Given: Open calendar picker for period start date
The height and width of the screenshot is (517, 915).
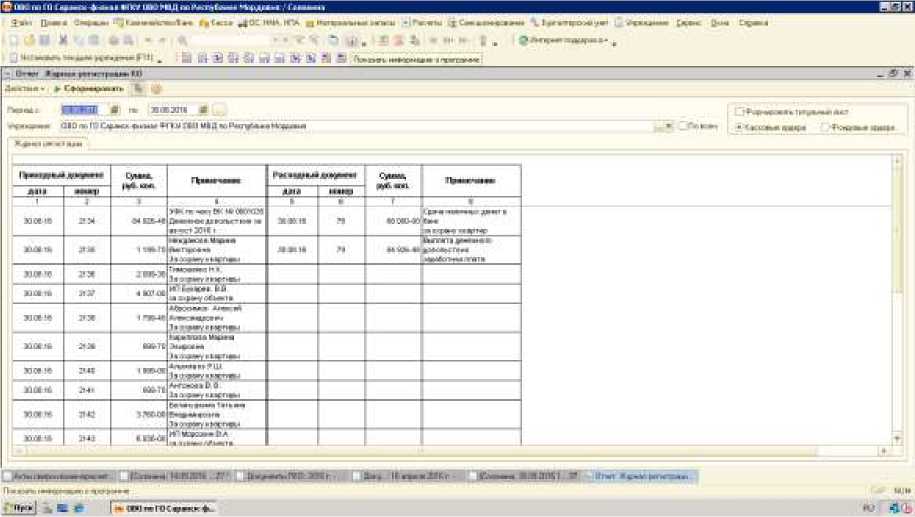Looking at the screenshot, I should click(114, 109).
